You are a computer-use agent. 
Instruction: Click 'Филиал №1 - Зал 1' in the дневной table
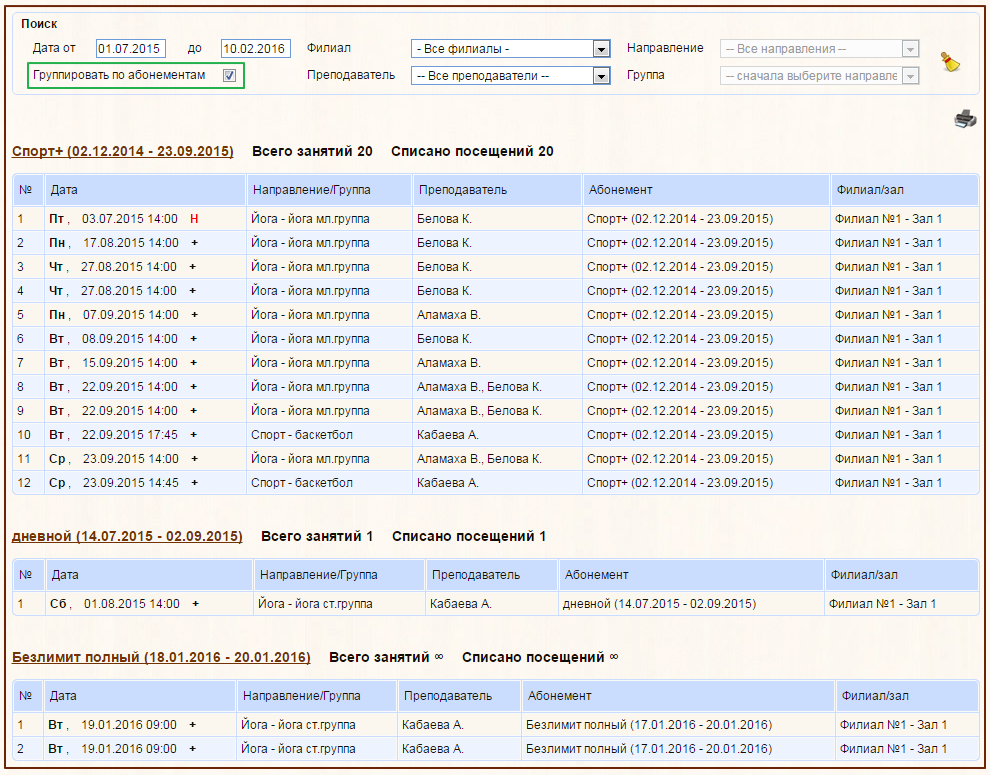882,604
